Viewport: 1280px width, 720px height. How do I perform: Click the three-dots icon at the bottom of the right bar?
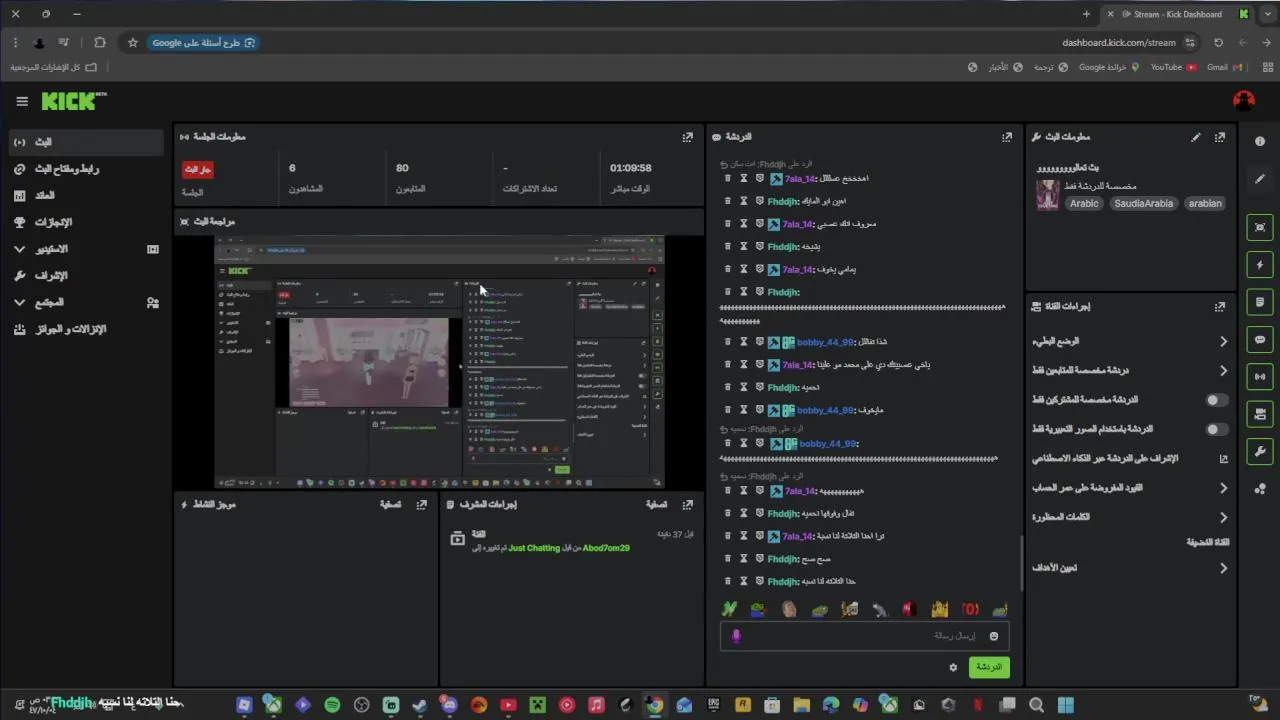[x=1260, y=488]
